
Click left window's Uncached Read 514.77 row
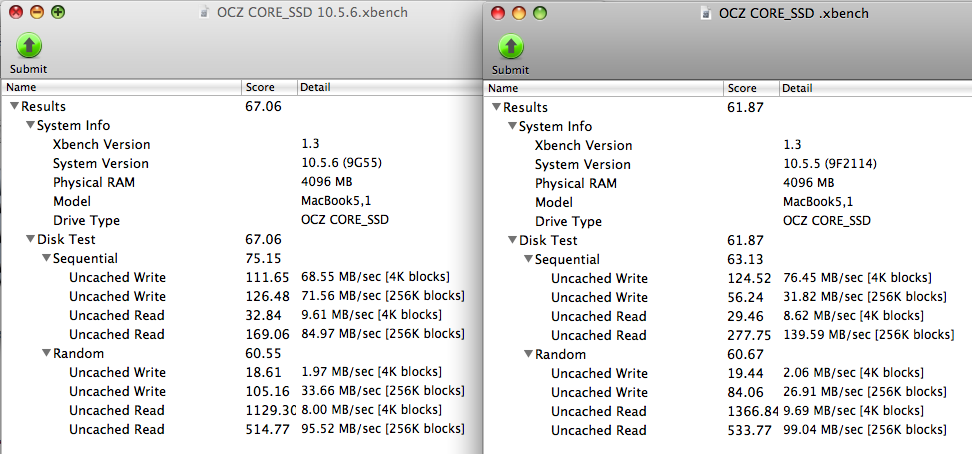coord(242,429)
